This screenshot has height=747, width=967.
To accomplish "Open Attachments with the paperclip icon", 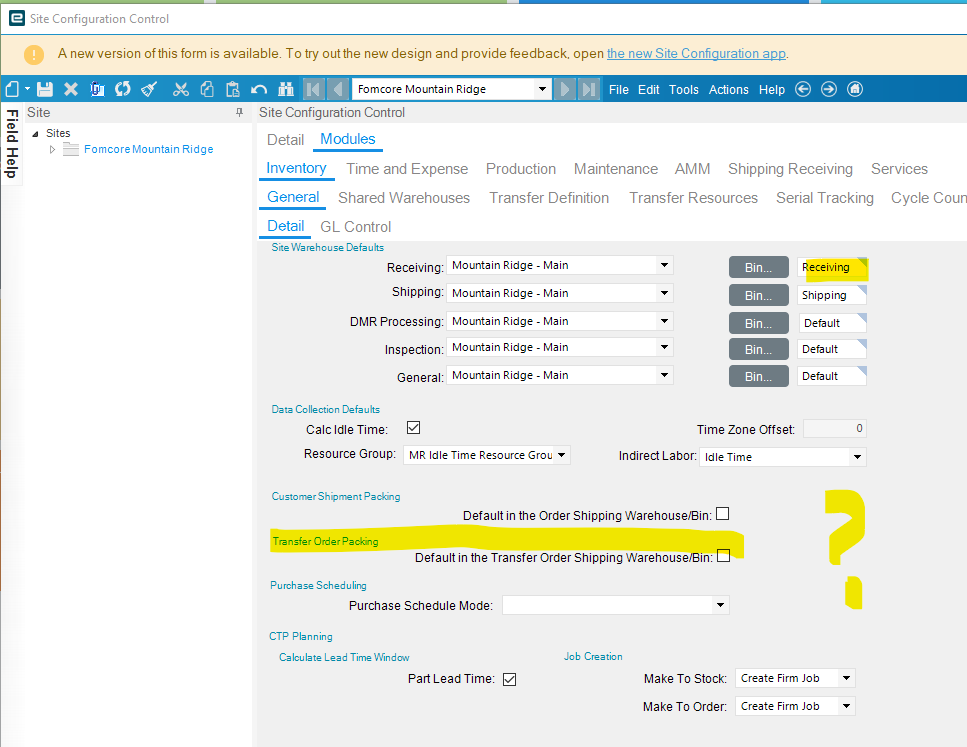I will pyautogui.click(x=97, y=89).
